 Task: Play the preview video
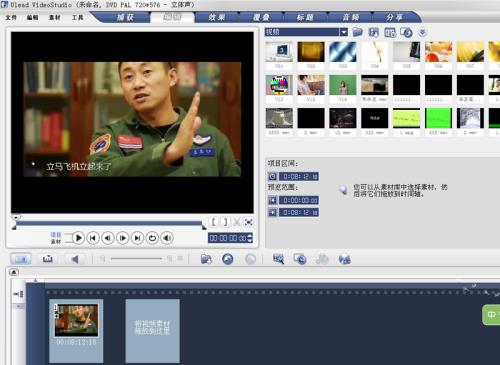tap(78, 238)
